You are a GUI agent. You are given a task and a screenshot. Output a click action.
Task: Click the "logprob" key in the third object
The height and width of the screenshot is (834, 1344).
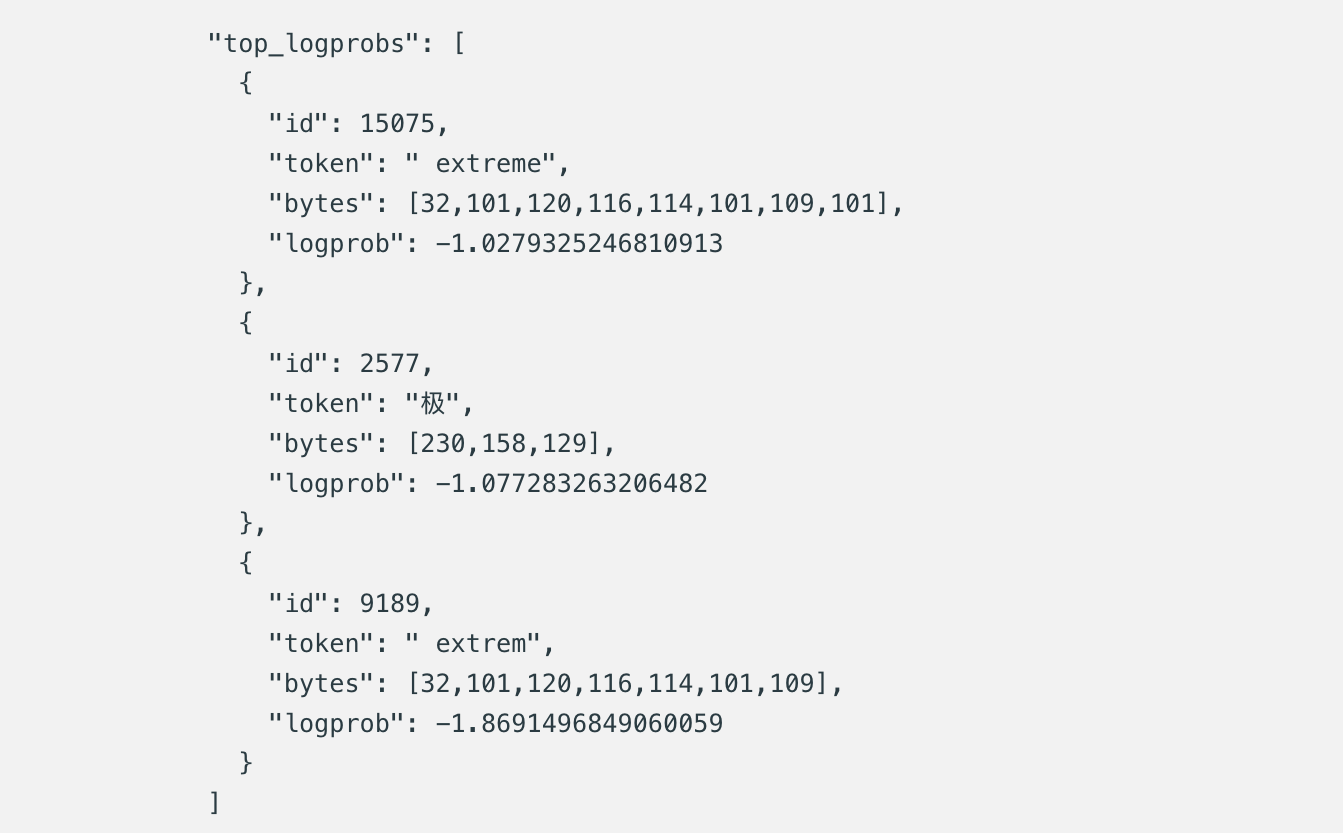point(336,723)
